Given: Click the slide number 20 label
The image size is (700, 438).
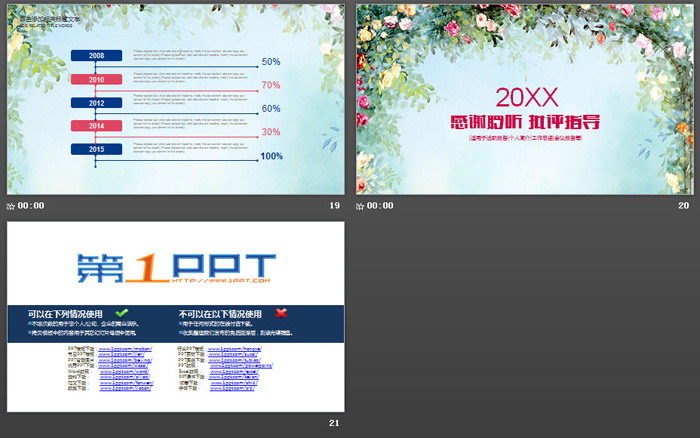Looking at the screenshot, I should point(684,206).
